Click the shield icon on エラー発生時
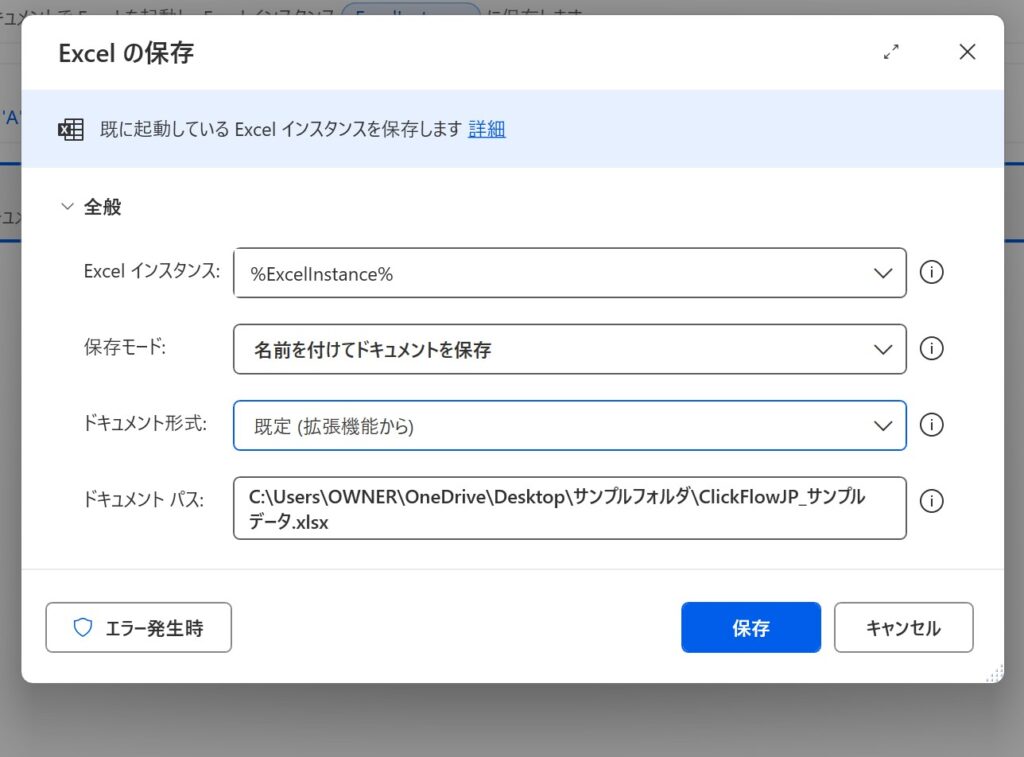The width and height of the screenshot is (1024, 757). pyautogui.click(x=83, y=628)
